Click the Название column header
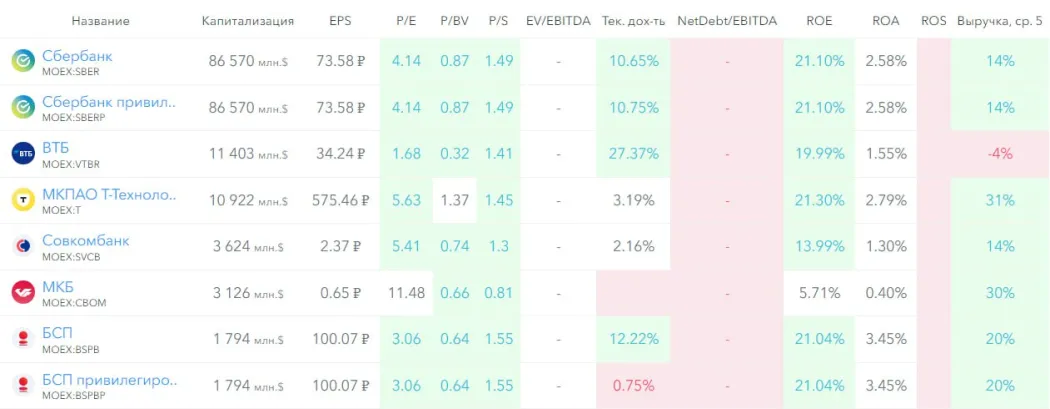Viewport: 1050px width, 409px height. click(x=101, y=21)
